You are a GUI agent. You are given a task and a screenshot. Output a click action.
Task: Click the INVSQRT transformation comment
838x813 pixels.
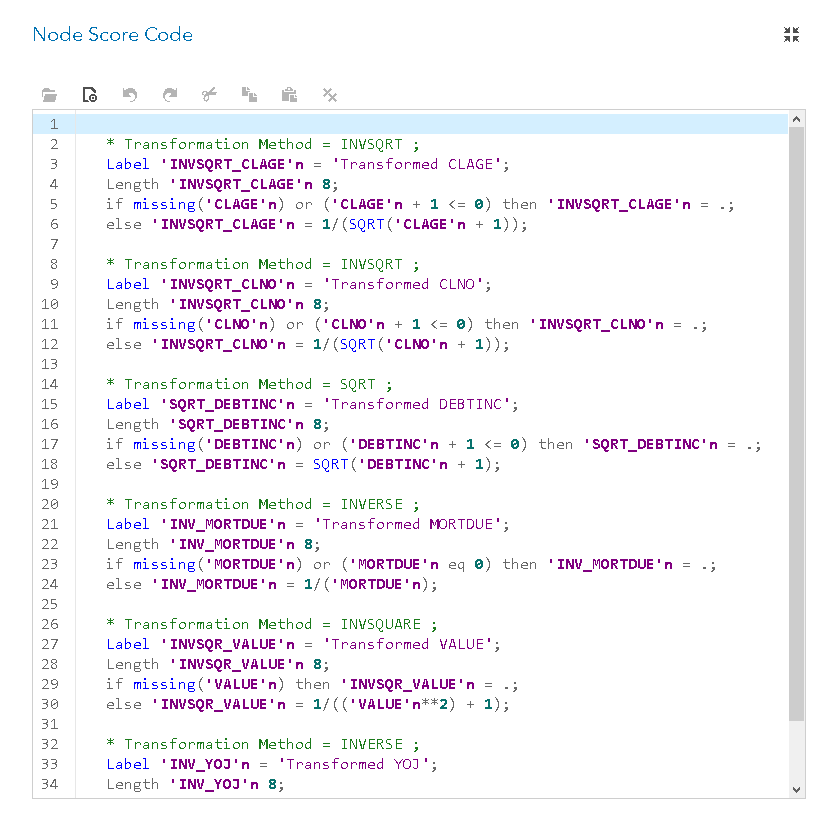tap(250, 143)
